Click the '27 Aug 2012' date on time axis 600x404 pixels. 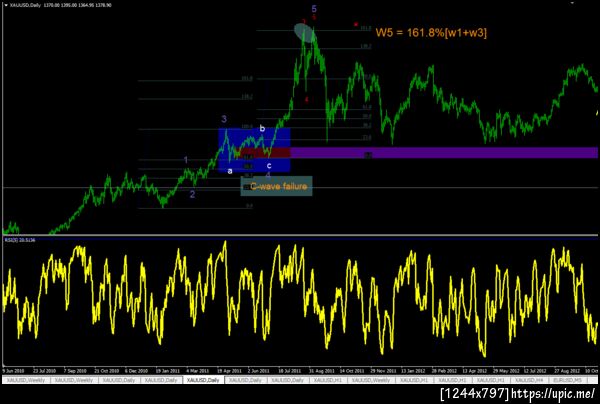tap(567, 371)
